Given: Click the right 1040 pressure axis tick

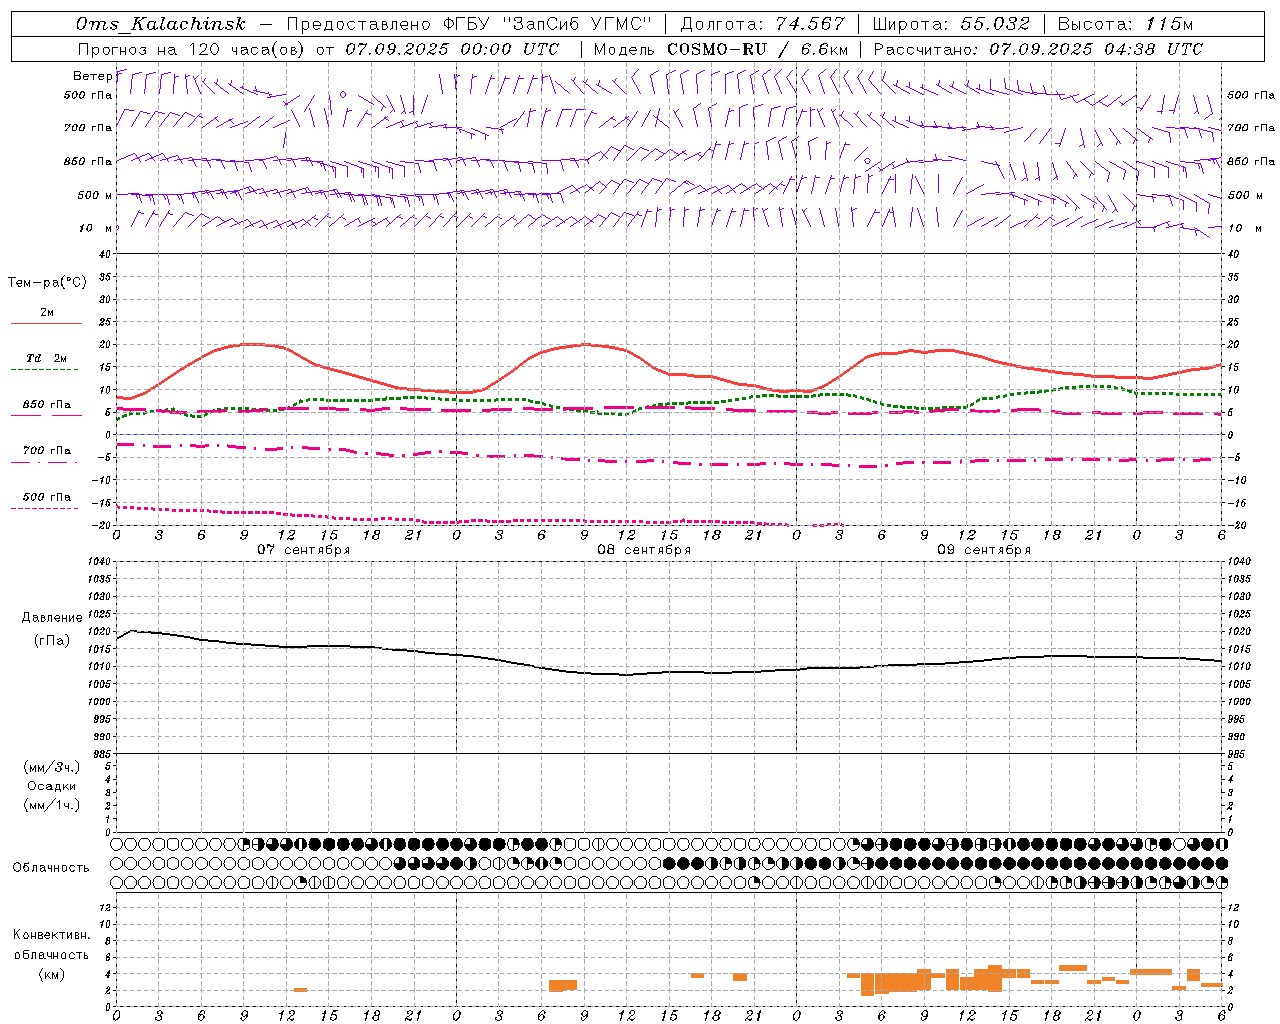Looking at the screenshot, I should pos(1238,562).
